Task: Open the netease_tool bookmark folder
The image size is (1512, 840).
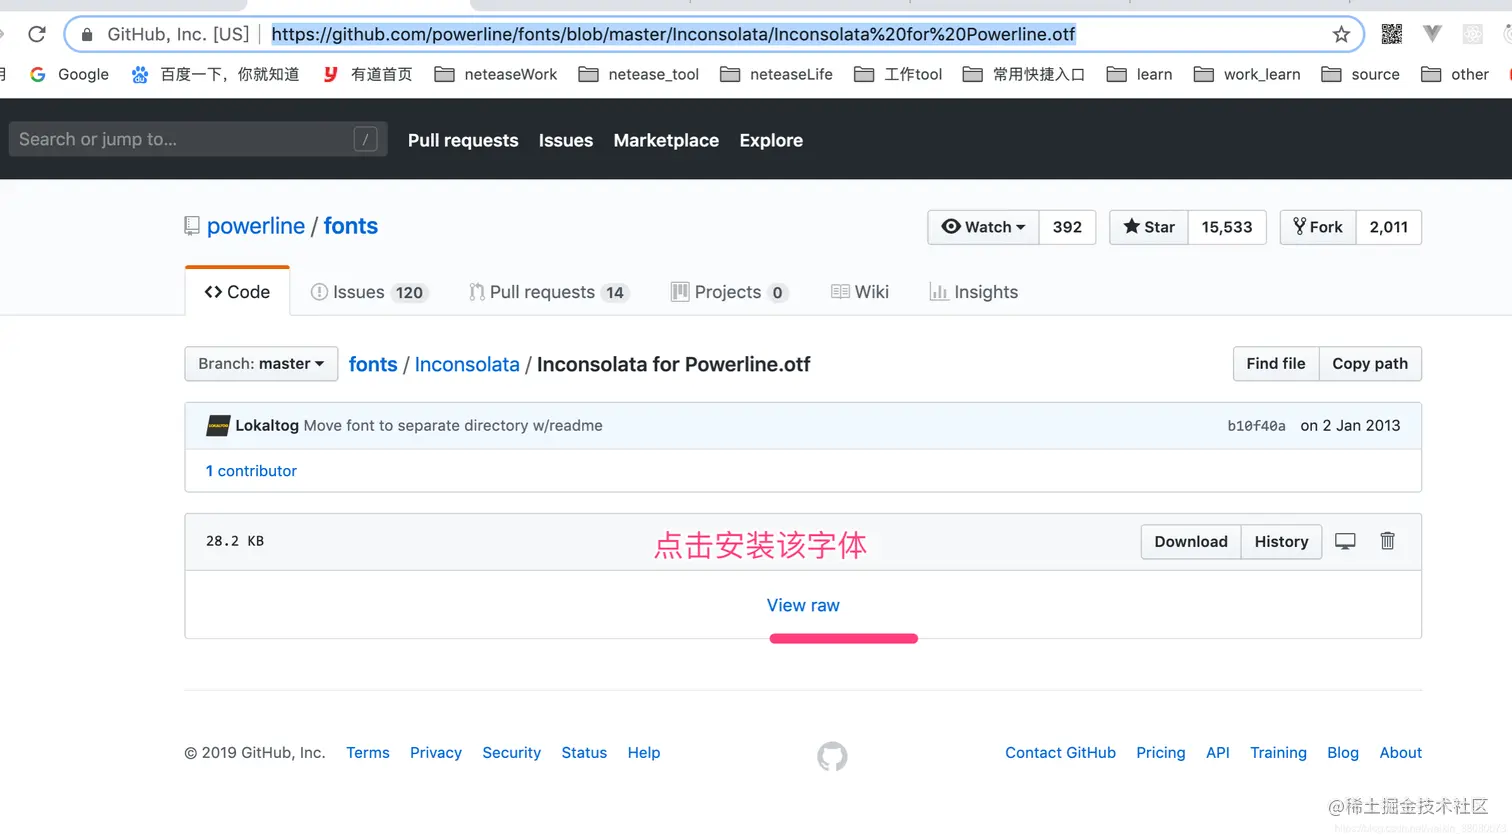Action: [639, 74]
